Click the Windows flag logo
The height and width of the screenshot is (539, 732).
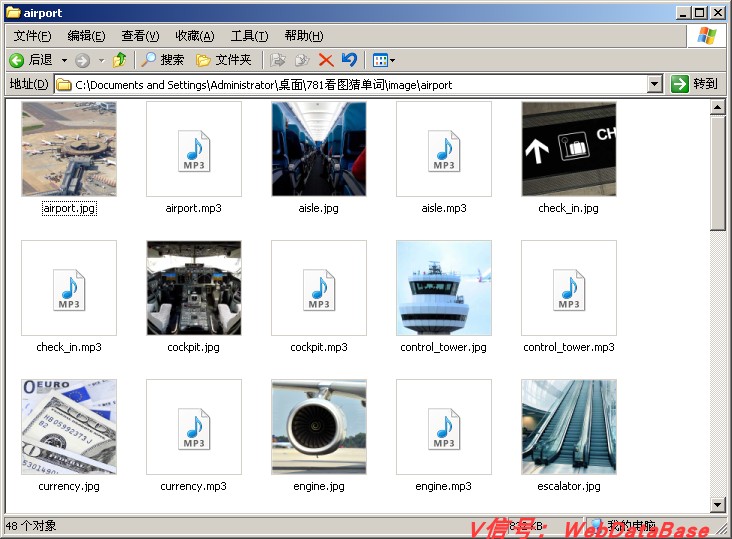tap(706, 35)
